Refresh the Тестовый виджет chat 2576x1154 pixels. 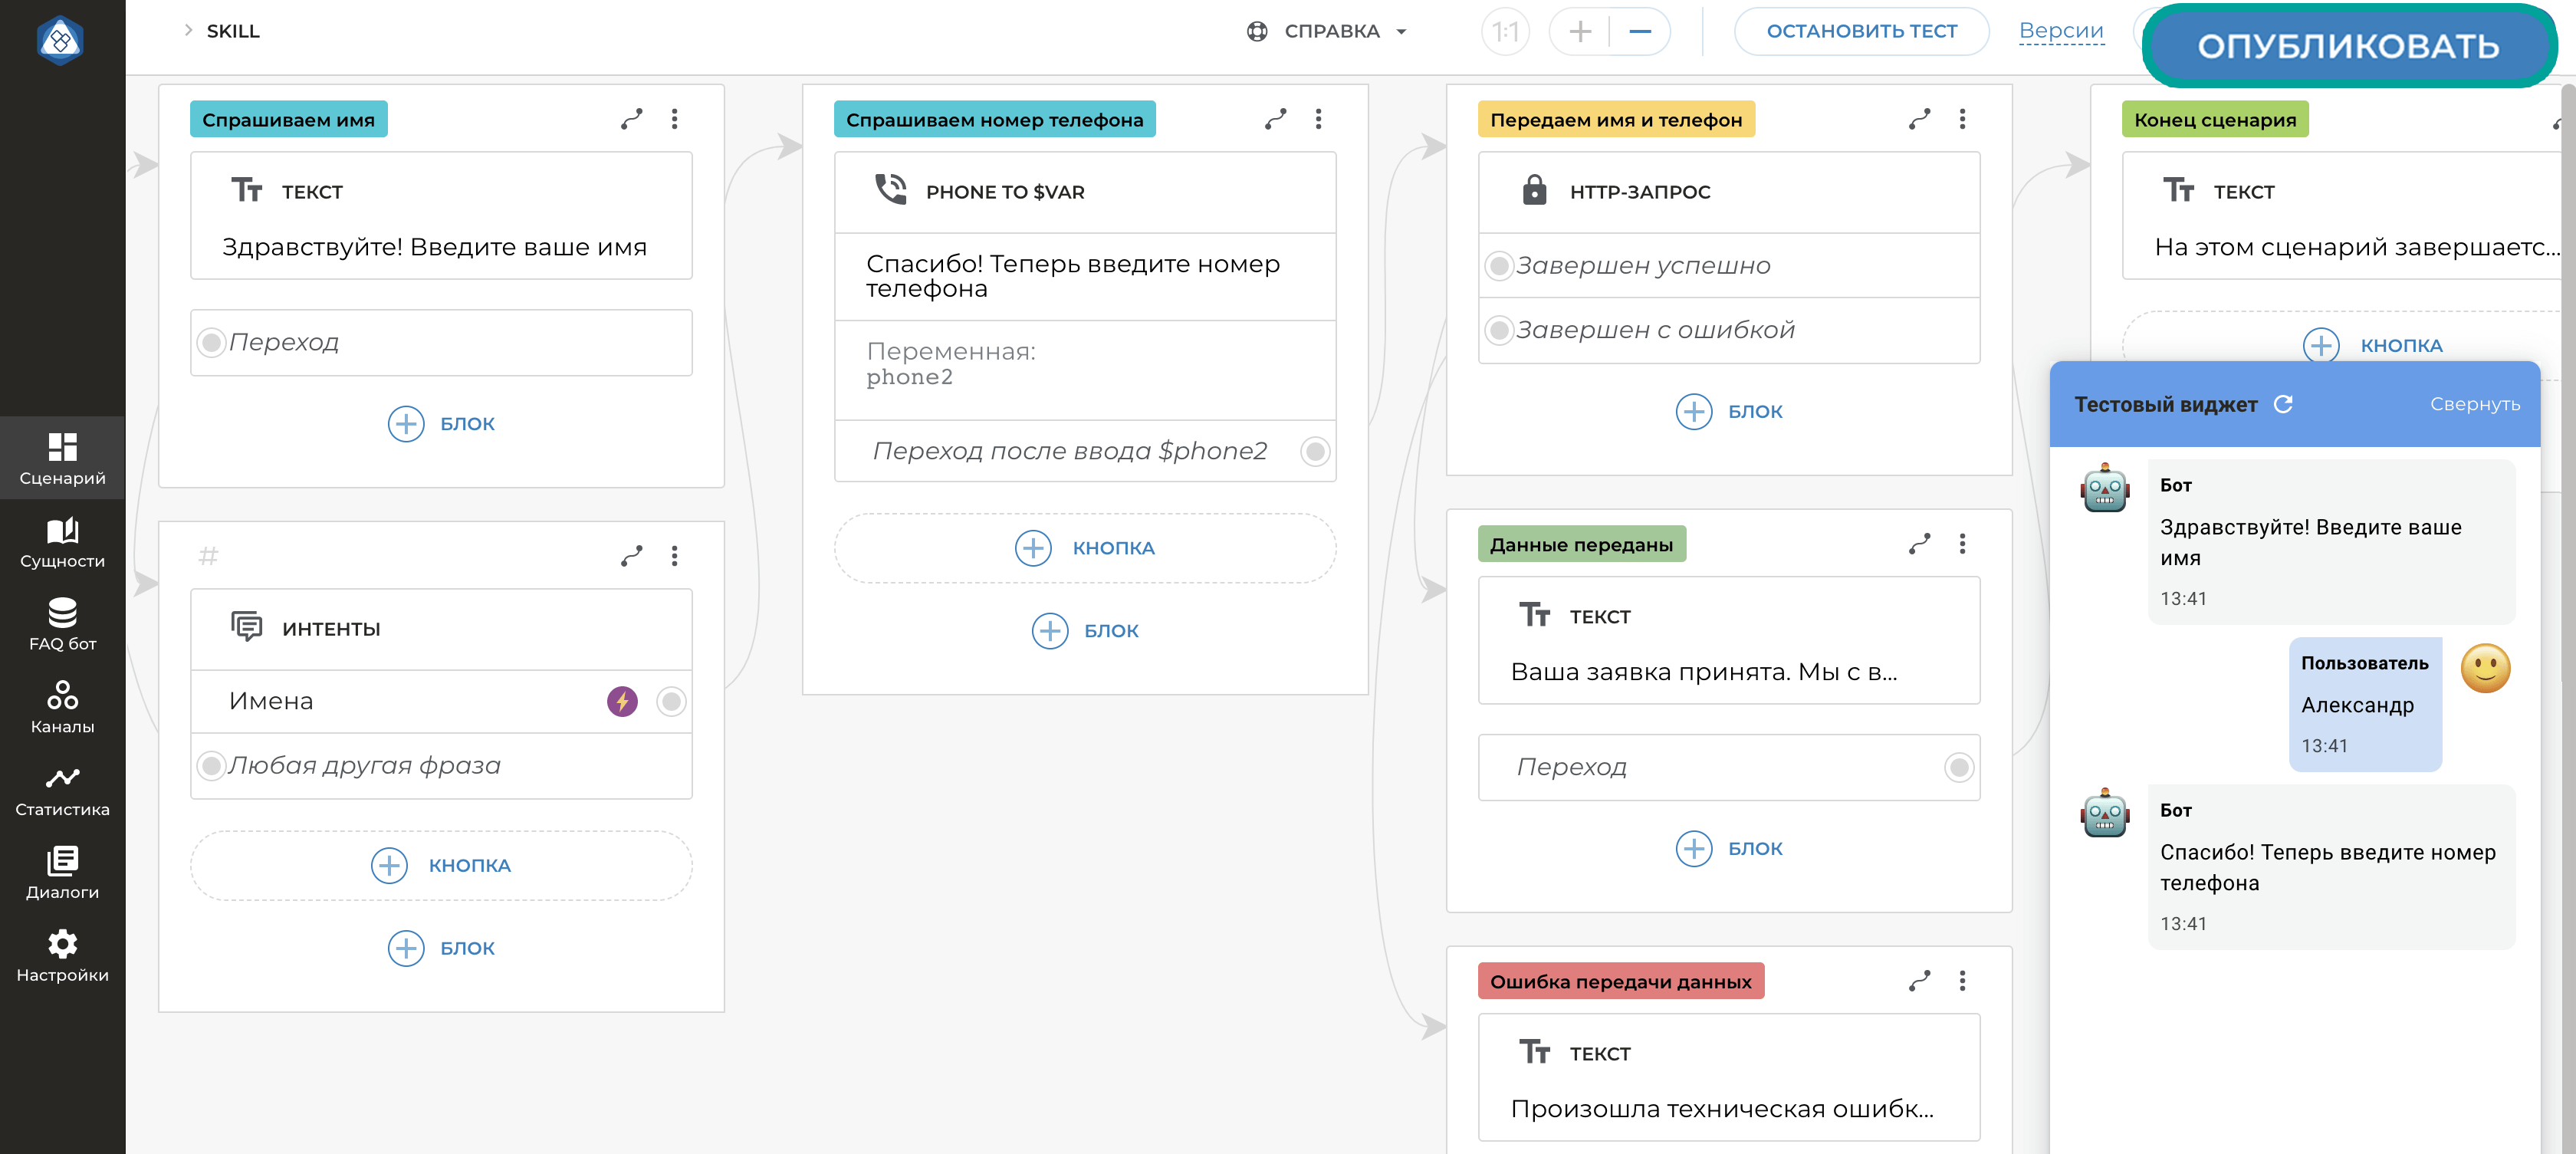point(2283,404)
